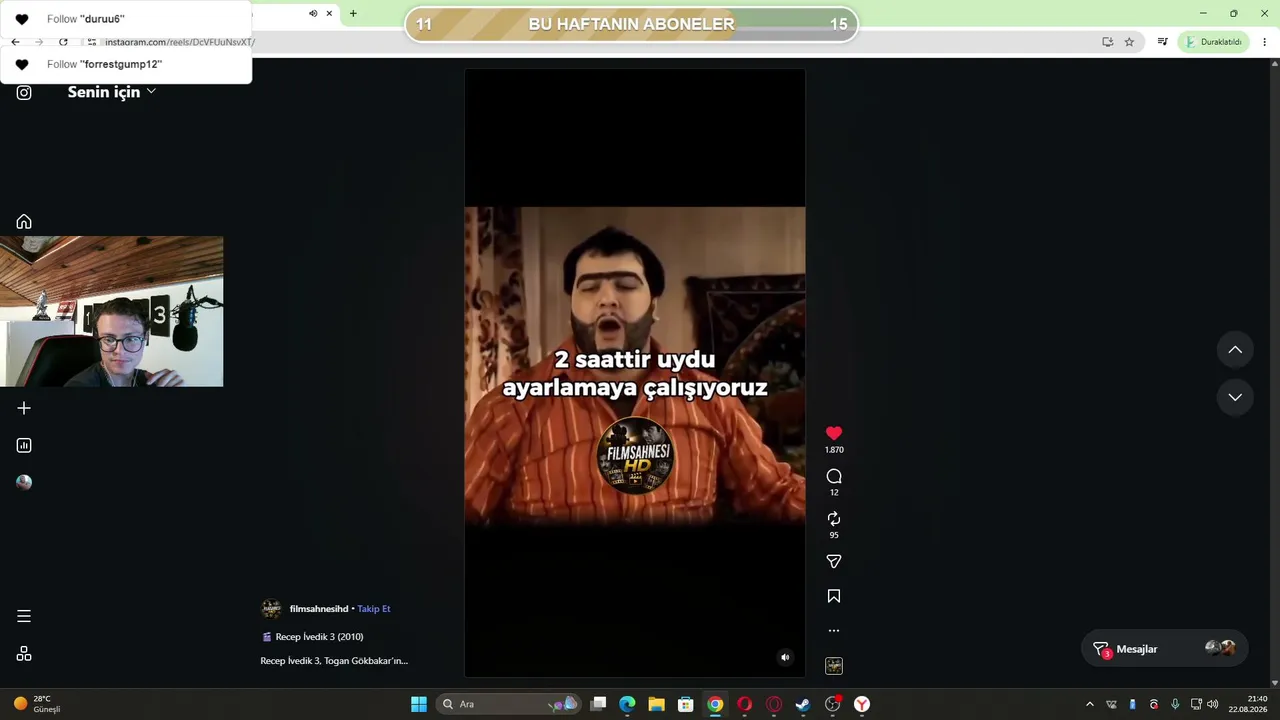1280x720 pixels.
Task: Open Task View on the taskbar
Action: (598, 704)
